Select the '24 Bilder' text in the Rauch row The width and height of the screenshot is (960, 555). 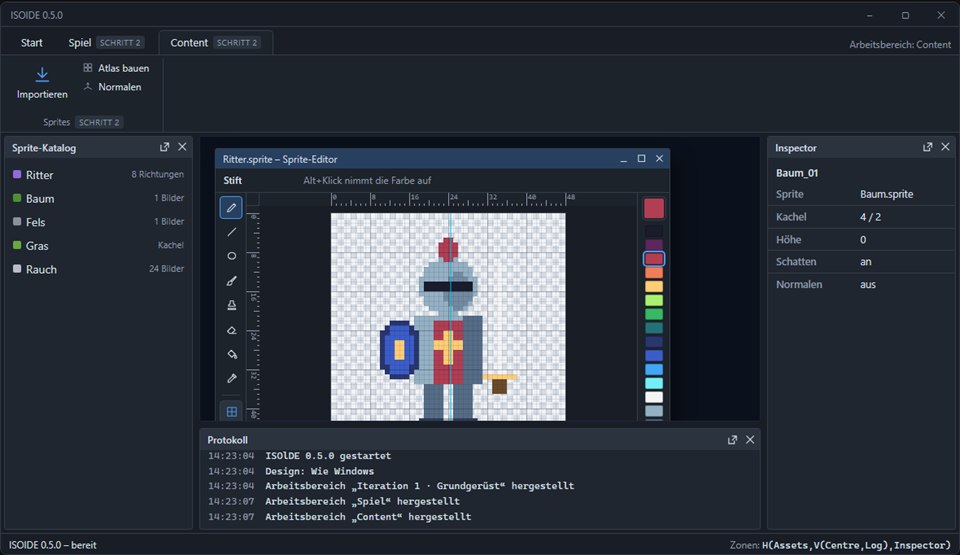click(x=167, y=268)
